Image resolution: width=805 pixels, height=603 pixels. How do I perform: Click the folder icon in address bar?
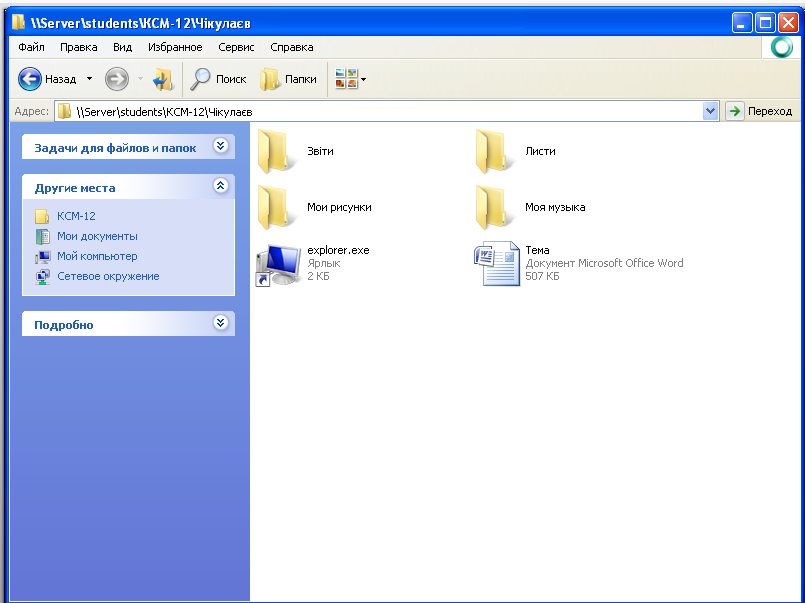[x=64, y=111]
